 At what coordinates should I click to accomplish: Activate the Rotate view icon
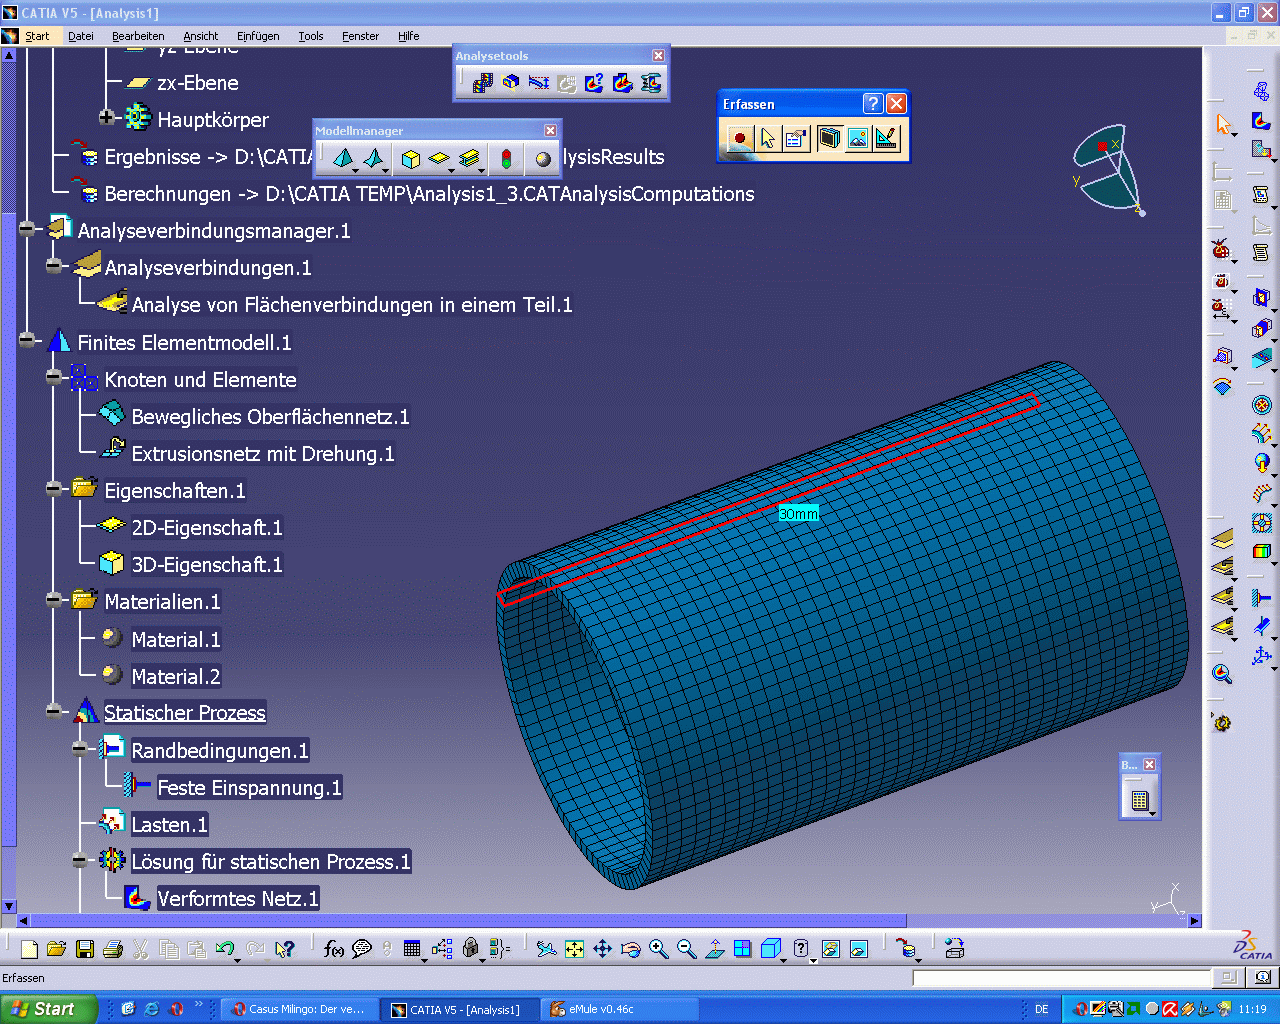630,949
